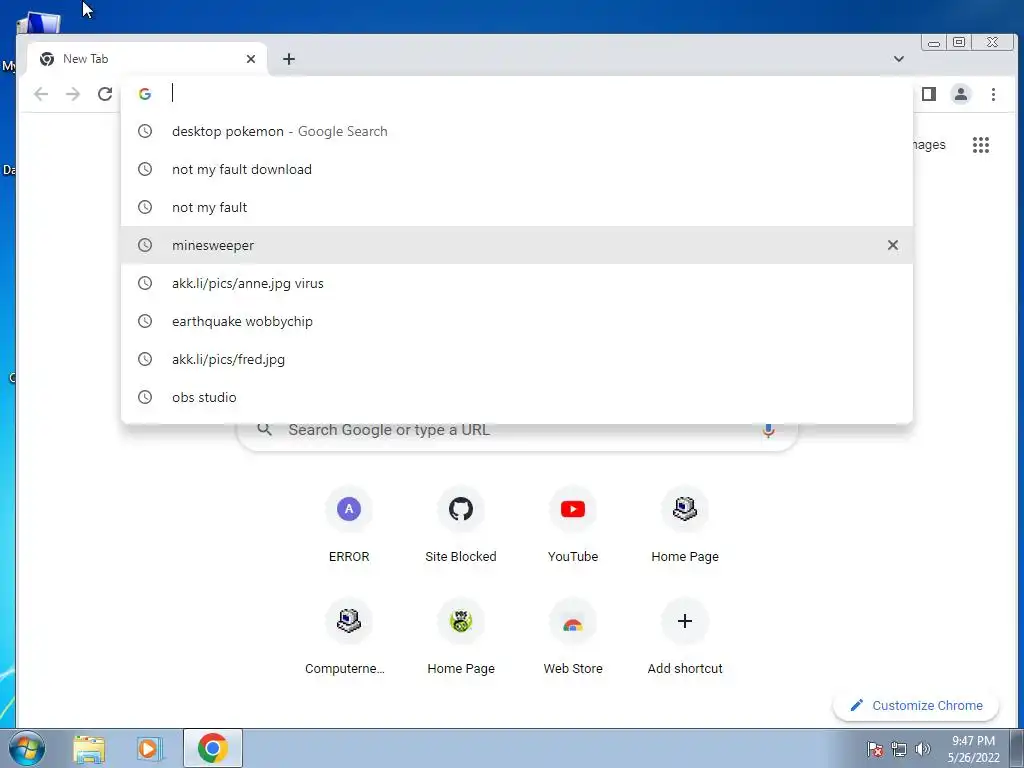Start voice search with microphone icon
The width and height of the screenshot is (1024, 768).
[x=769, y=430]
